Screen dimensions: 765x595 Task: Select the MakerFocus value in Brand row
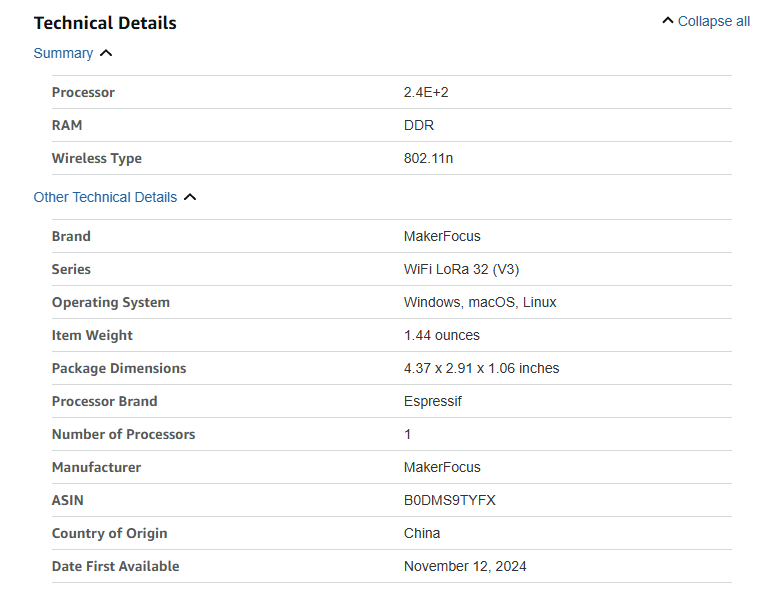click(x=442, y=236)
